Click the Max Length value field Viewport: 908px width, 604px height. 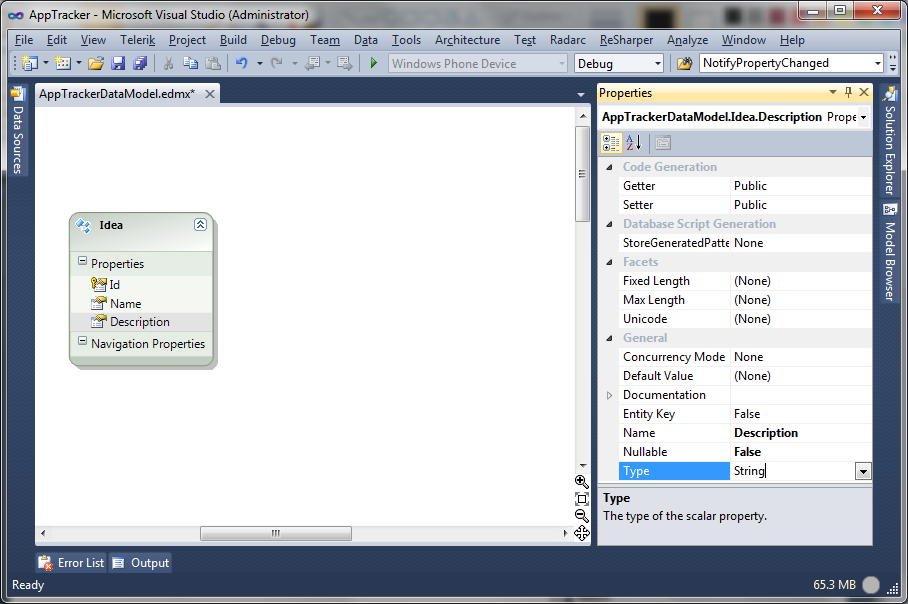[x=801, y=300]
